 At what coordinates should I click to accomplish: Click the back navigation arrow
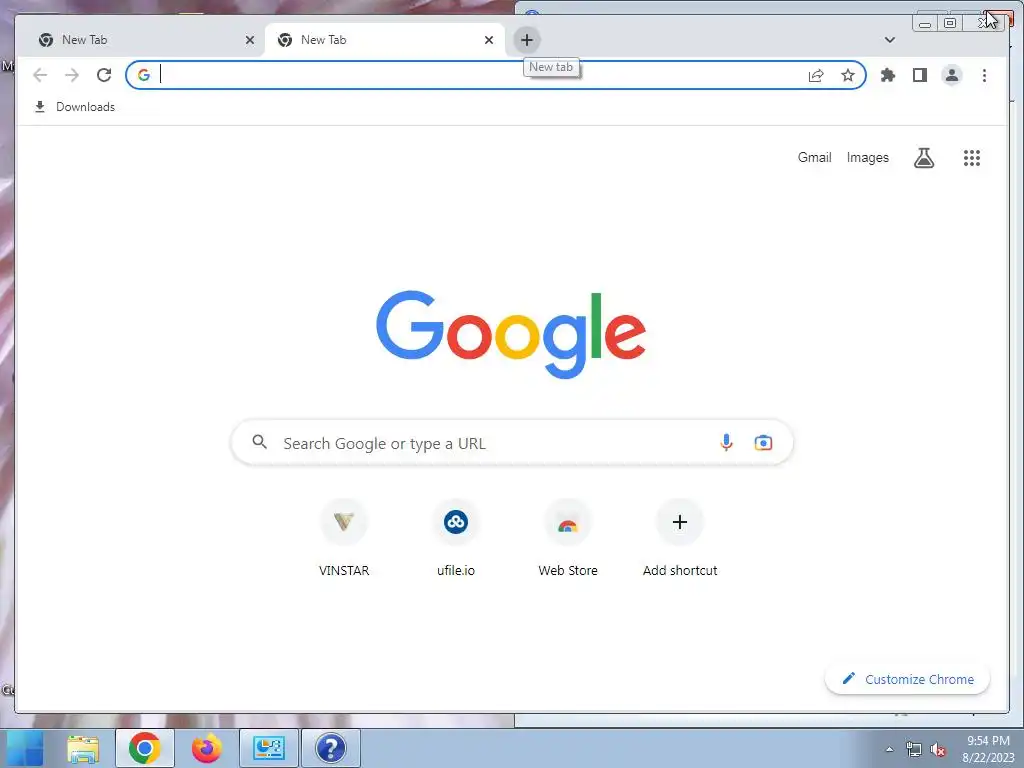pos(40,75)
